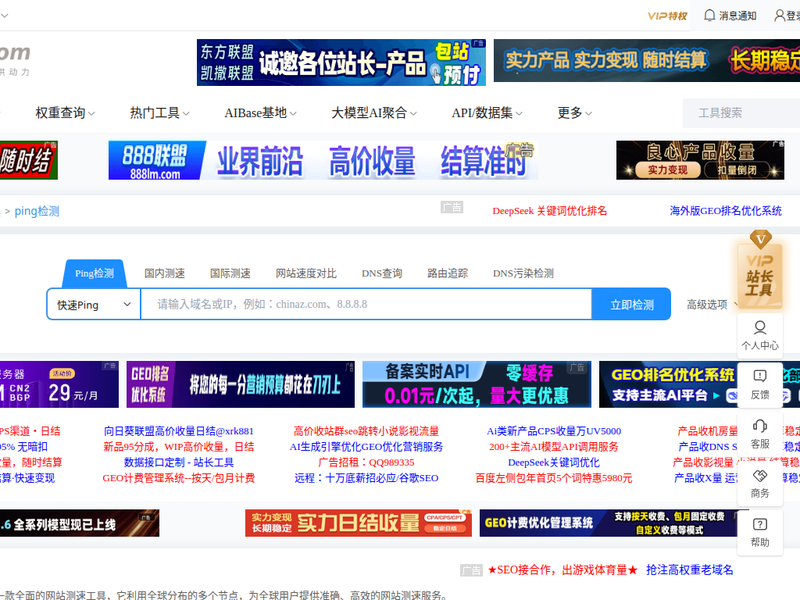The width and height of the screenshot is (800, 600).
Task: Expand 高级选项 advanced options
Action: click(x=712, y=305)
